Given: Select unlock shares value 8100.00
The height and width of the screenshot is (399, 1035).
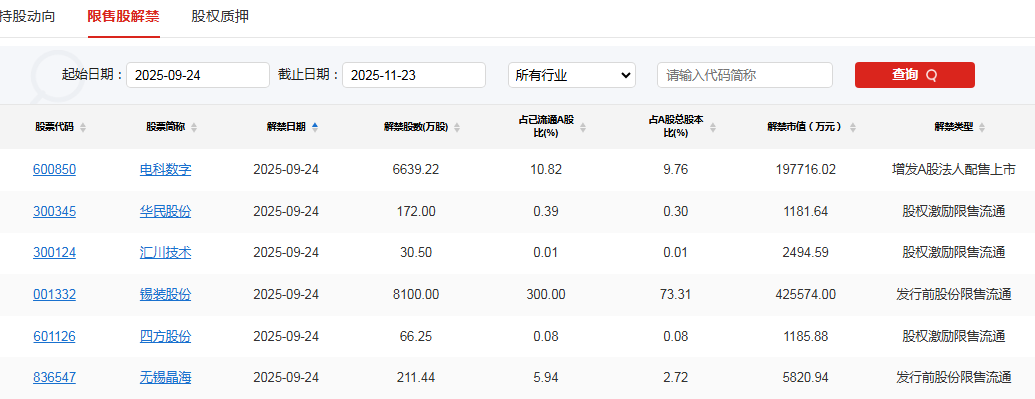Looking at the screenshot, I should click(x=415, y=295).
